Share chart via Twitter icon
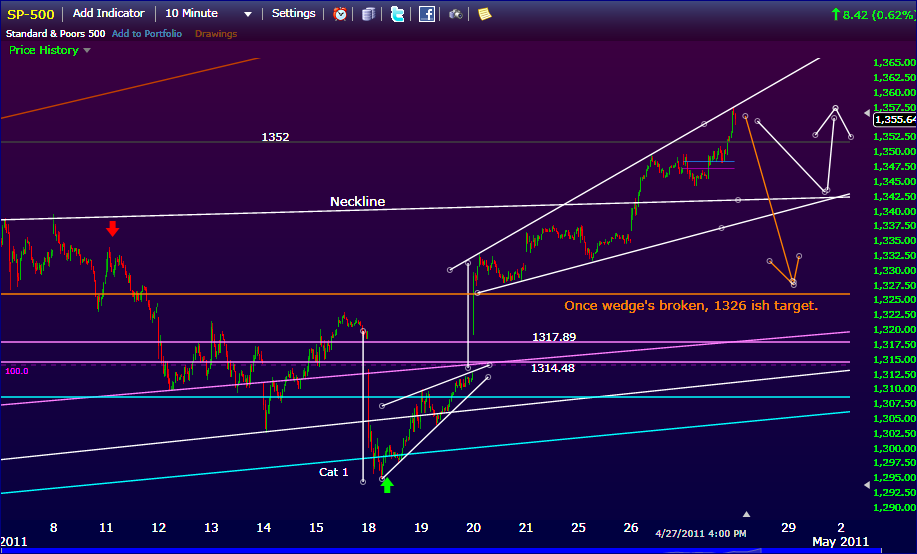This screenshot has height=554, width=917. [x=398, y=14]
